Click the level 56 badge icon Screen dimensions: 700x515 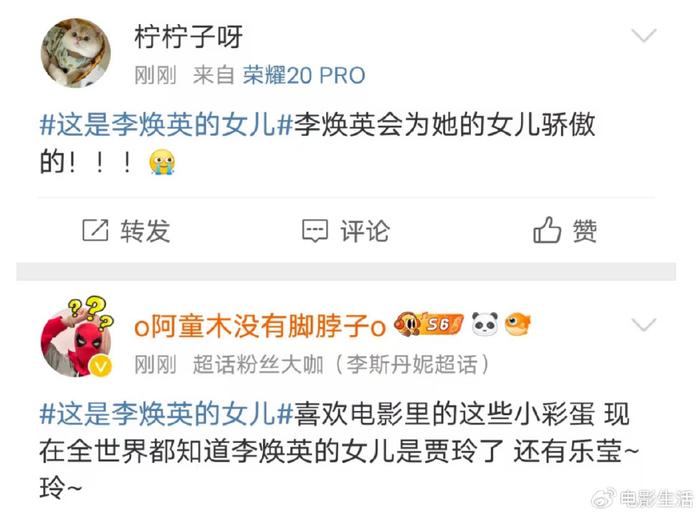tap(429, 324)
